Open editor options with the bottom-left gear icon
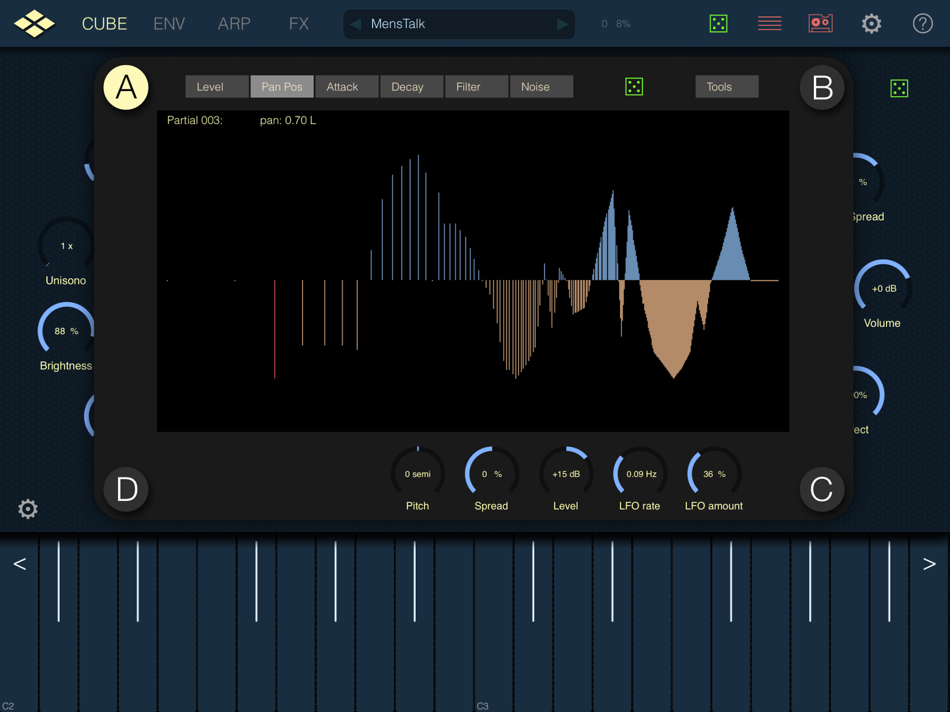950x712 pixels. 27,509
